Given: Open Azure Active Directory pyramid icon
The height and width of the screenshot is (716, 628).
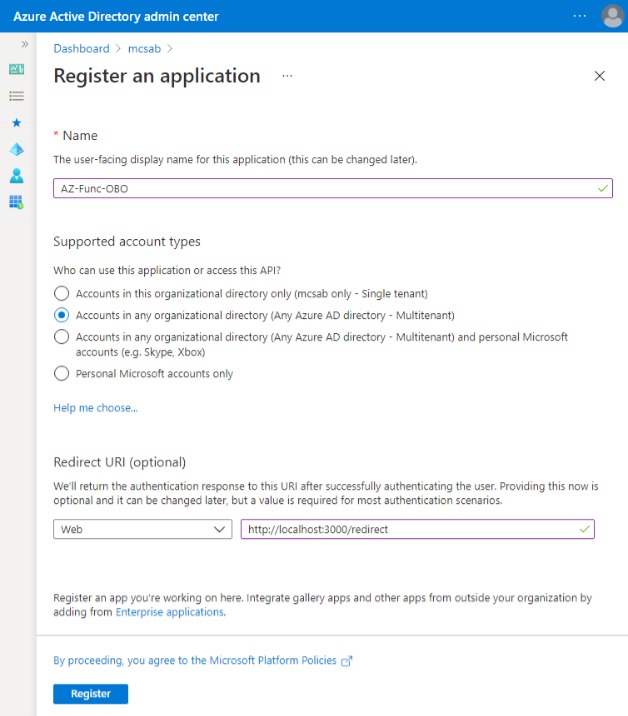Looking at the screenshot, I should (x=16, y=149).
